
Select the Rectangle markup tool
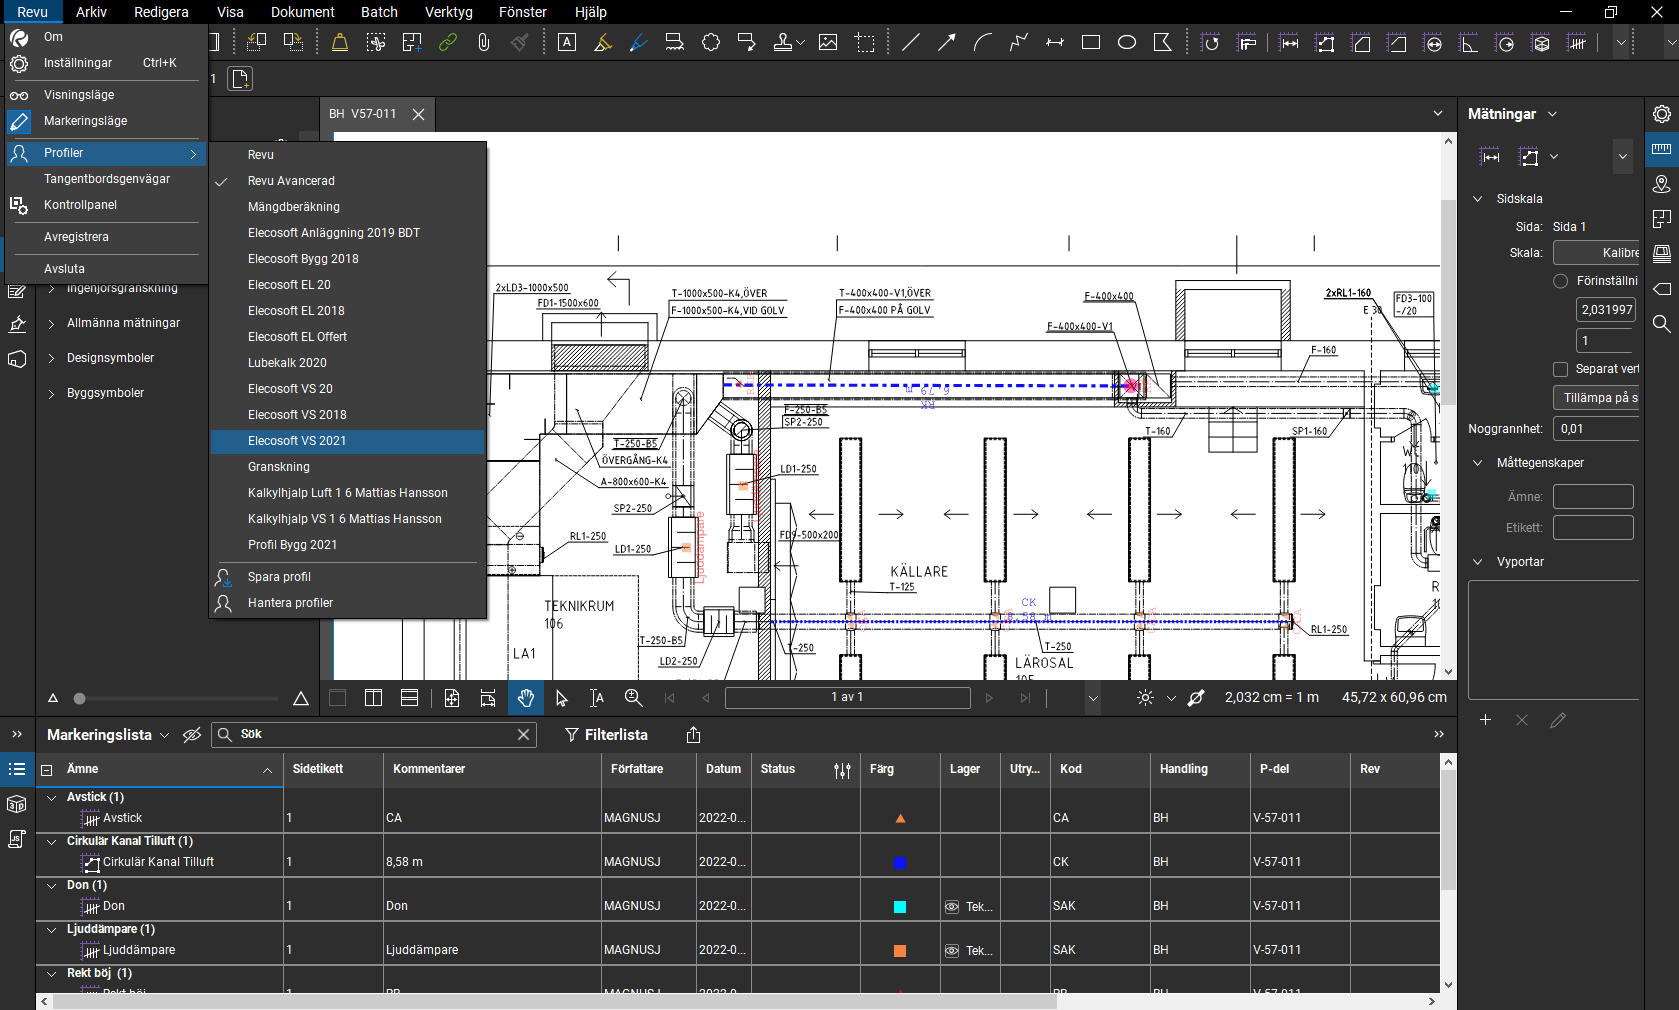click(1091, 42)
